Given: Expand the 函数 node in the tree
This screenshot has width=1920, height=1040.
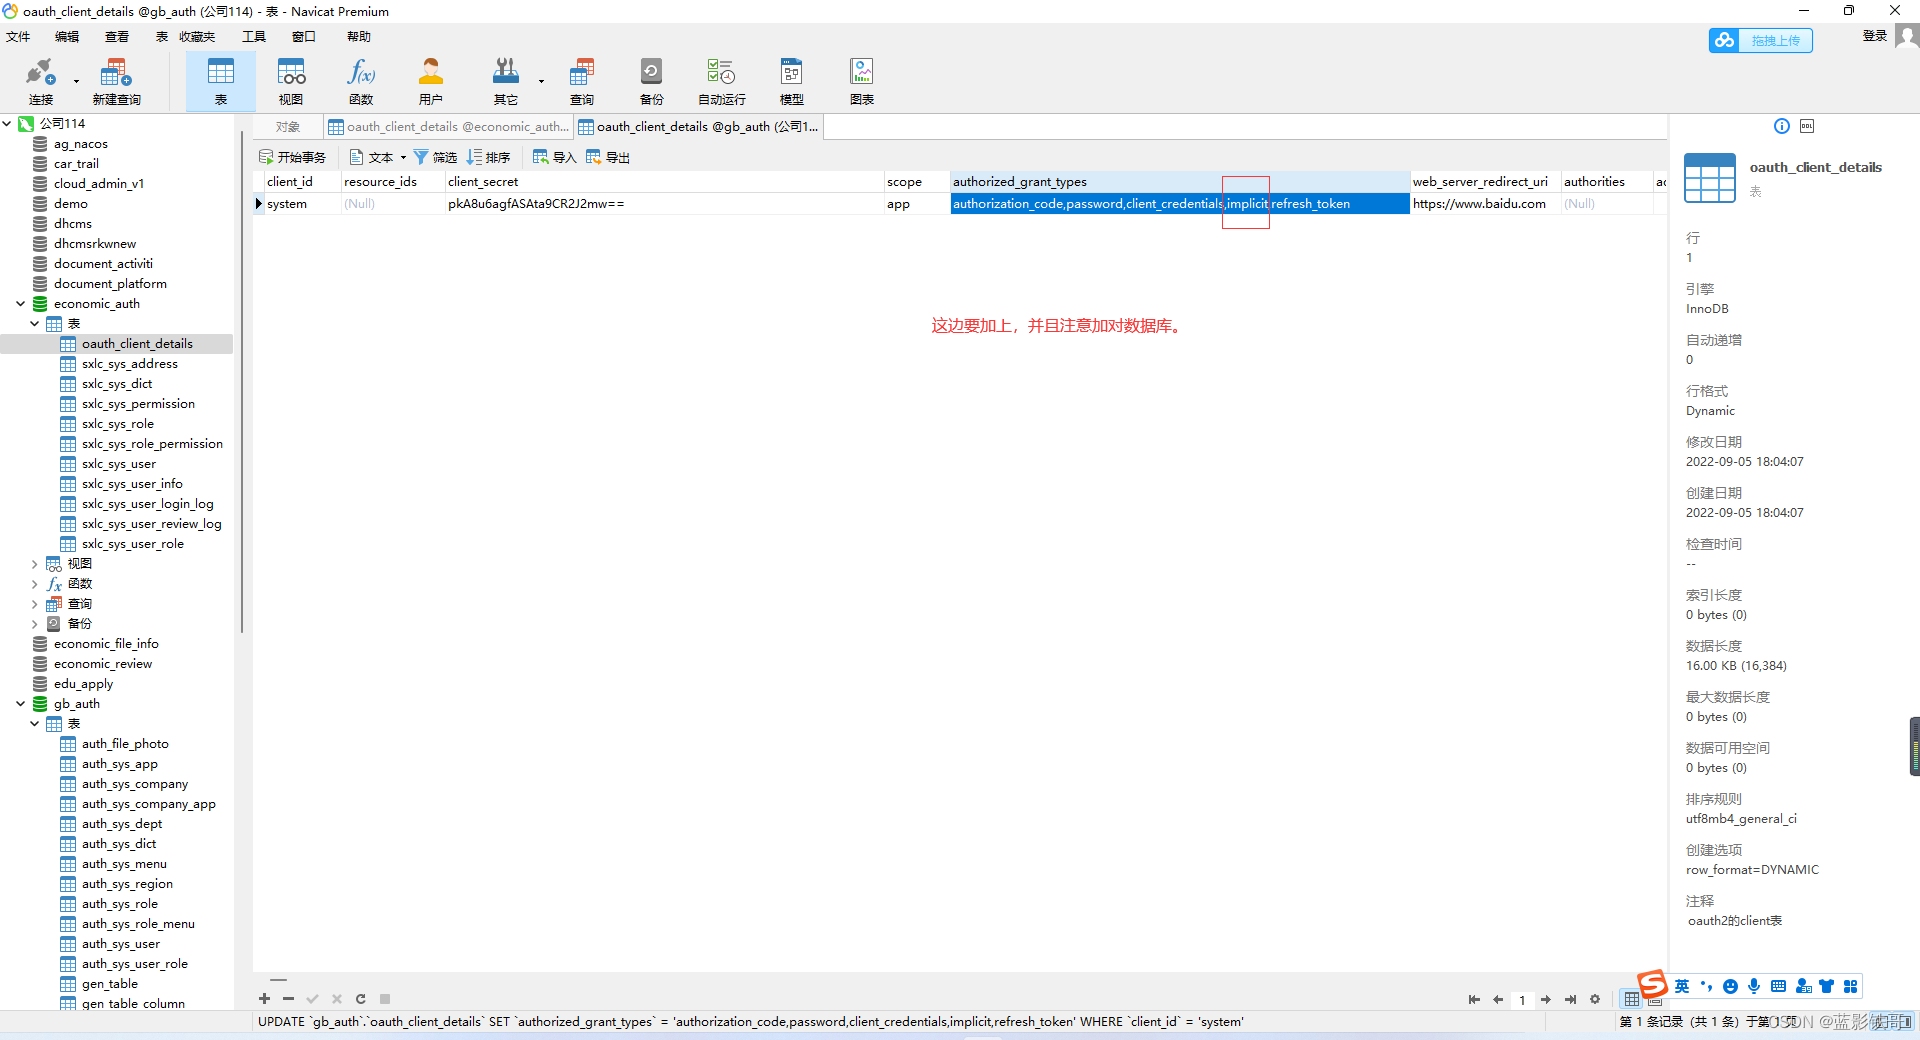Looking at the screenshot, I should 34,584.
